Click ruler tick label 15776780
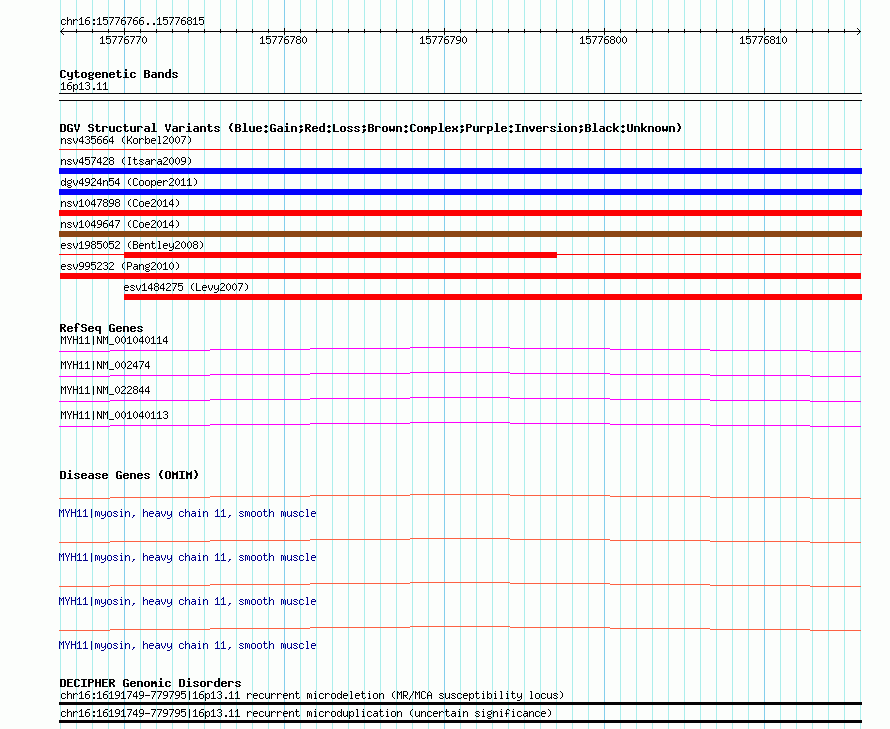 tap(283, 40)
